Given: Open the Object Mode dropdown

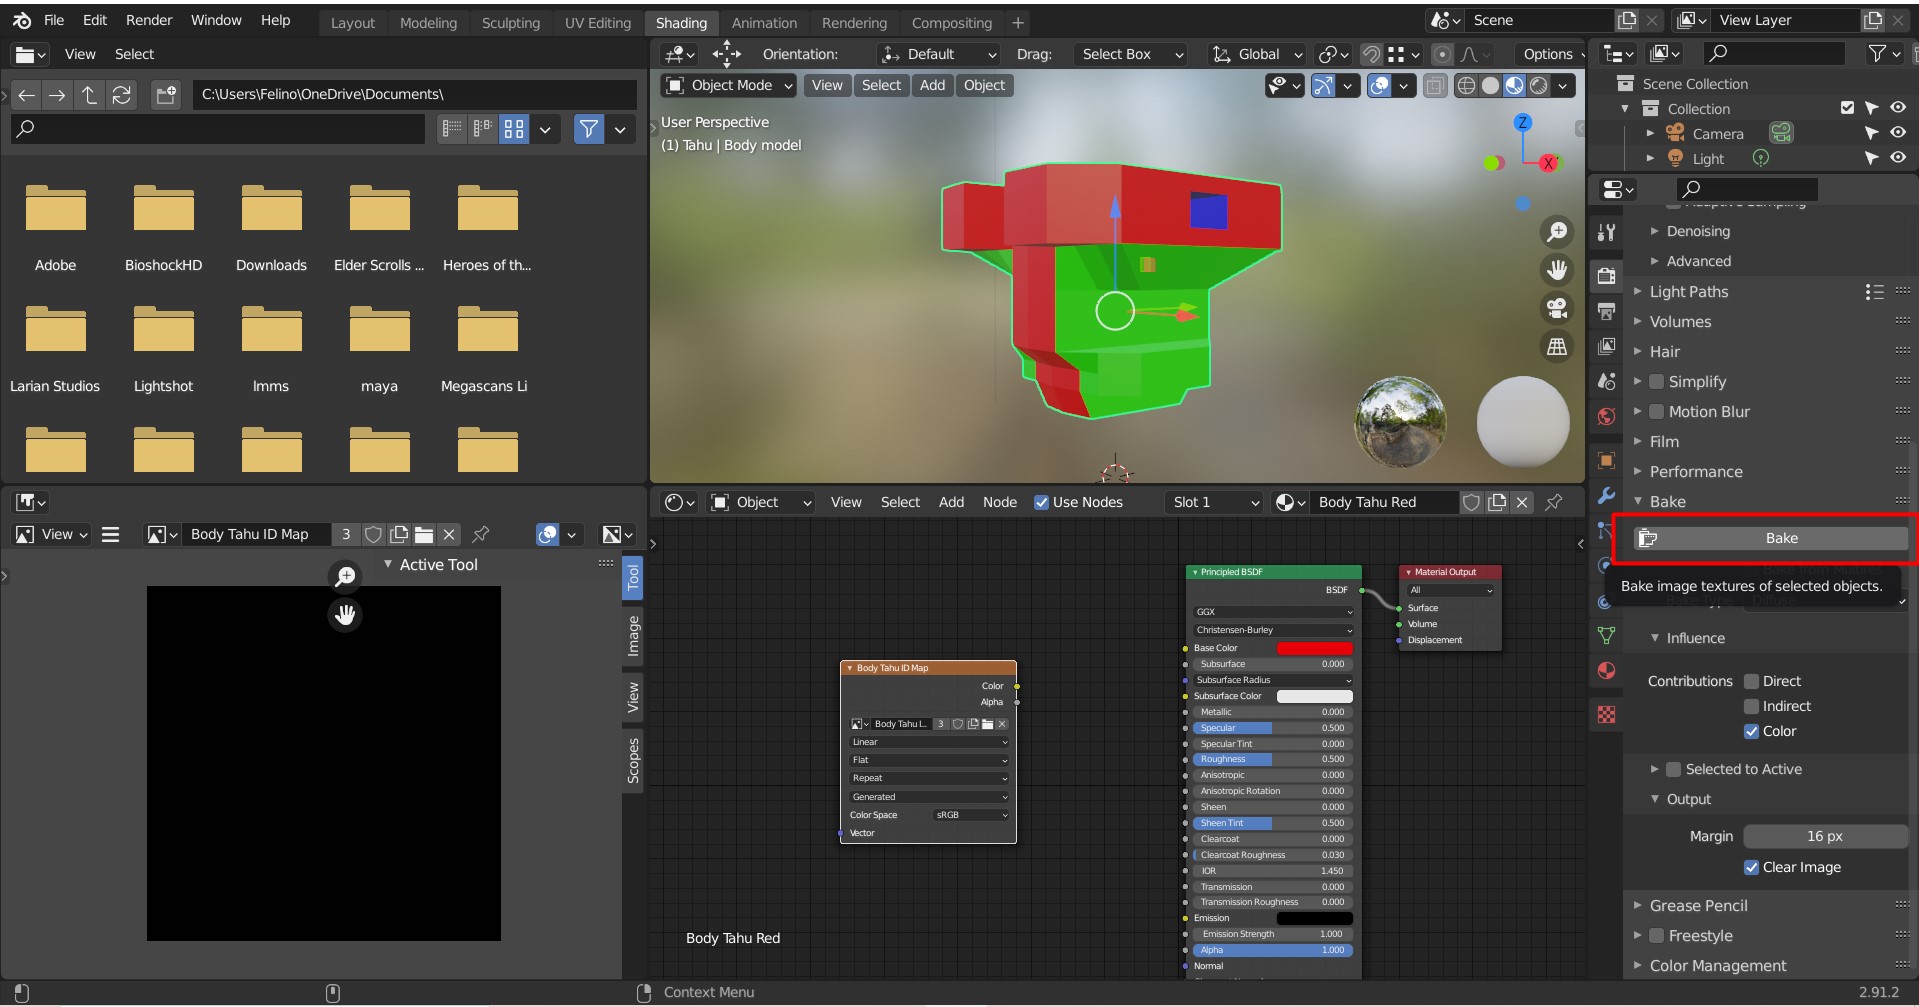Looking at the screenshot, I should click(x=729, y=86).
